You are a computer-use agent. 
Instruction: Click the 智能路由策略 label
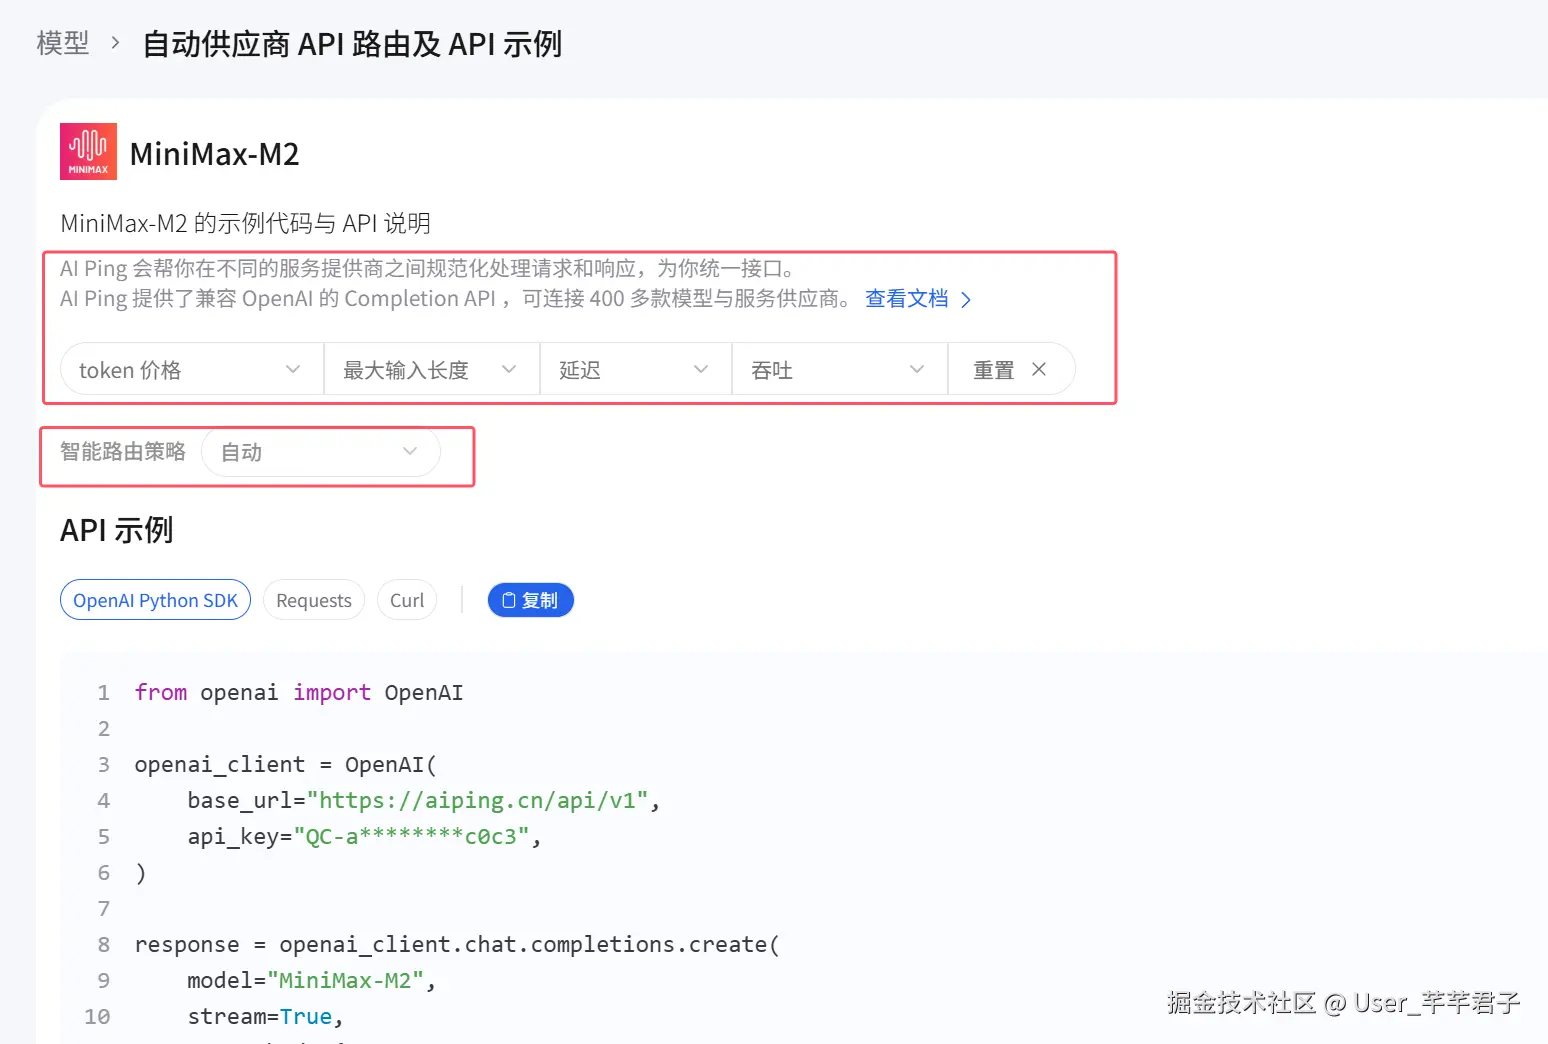click(123, 452)
